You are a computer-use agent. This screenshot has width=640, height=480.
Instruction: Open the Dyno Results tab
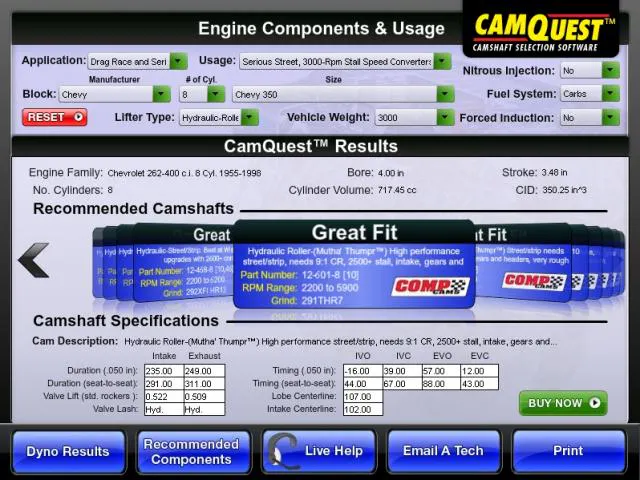click(x=68, y=451)
